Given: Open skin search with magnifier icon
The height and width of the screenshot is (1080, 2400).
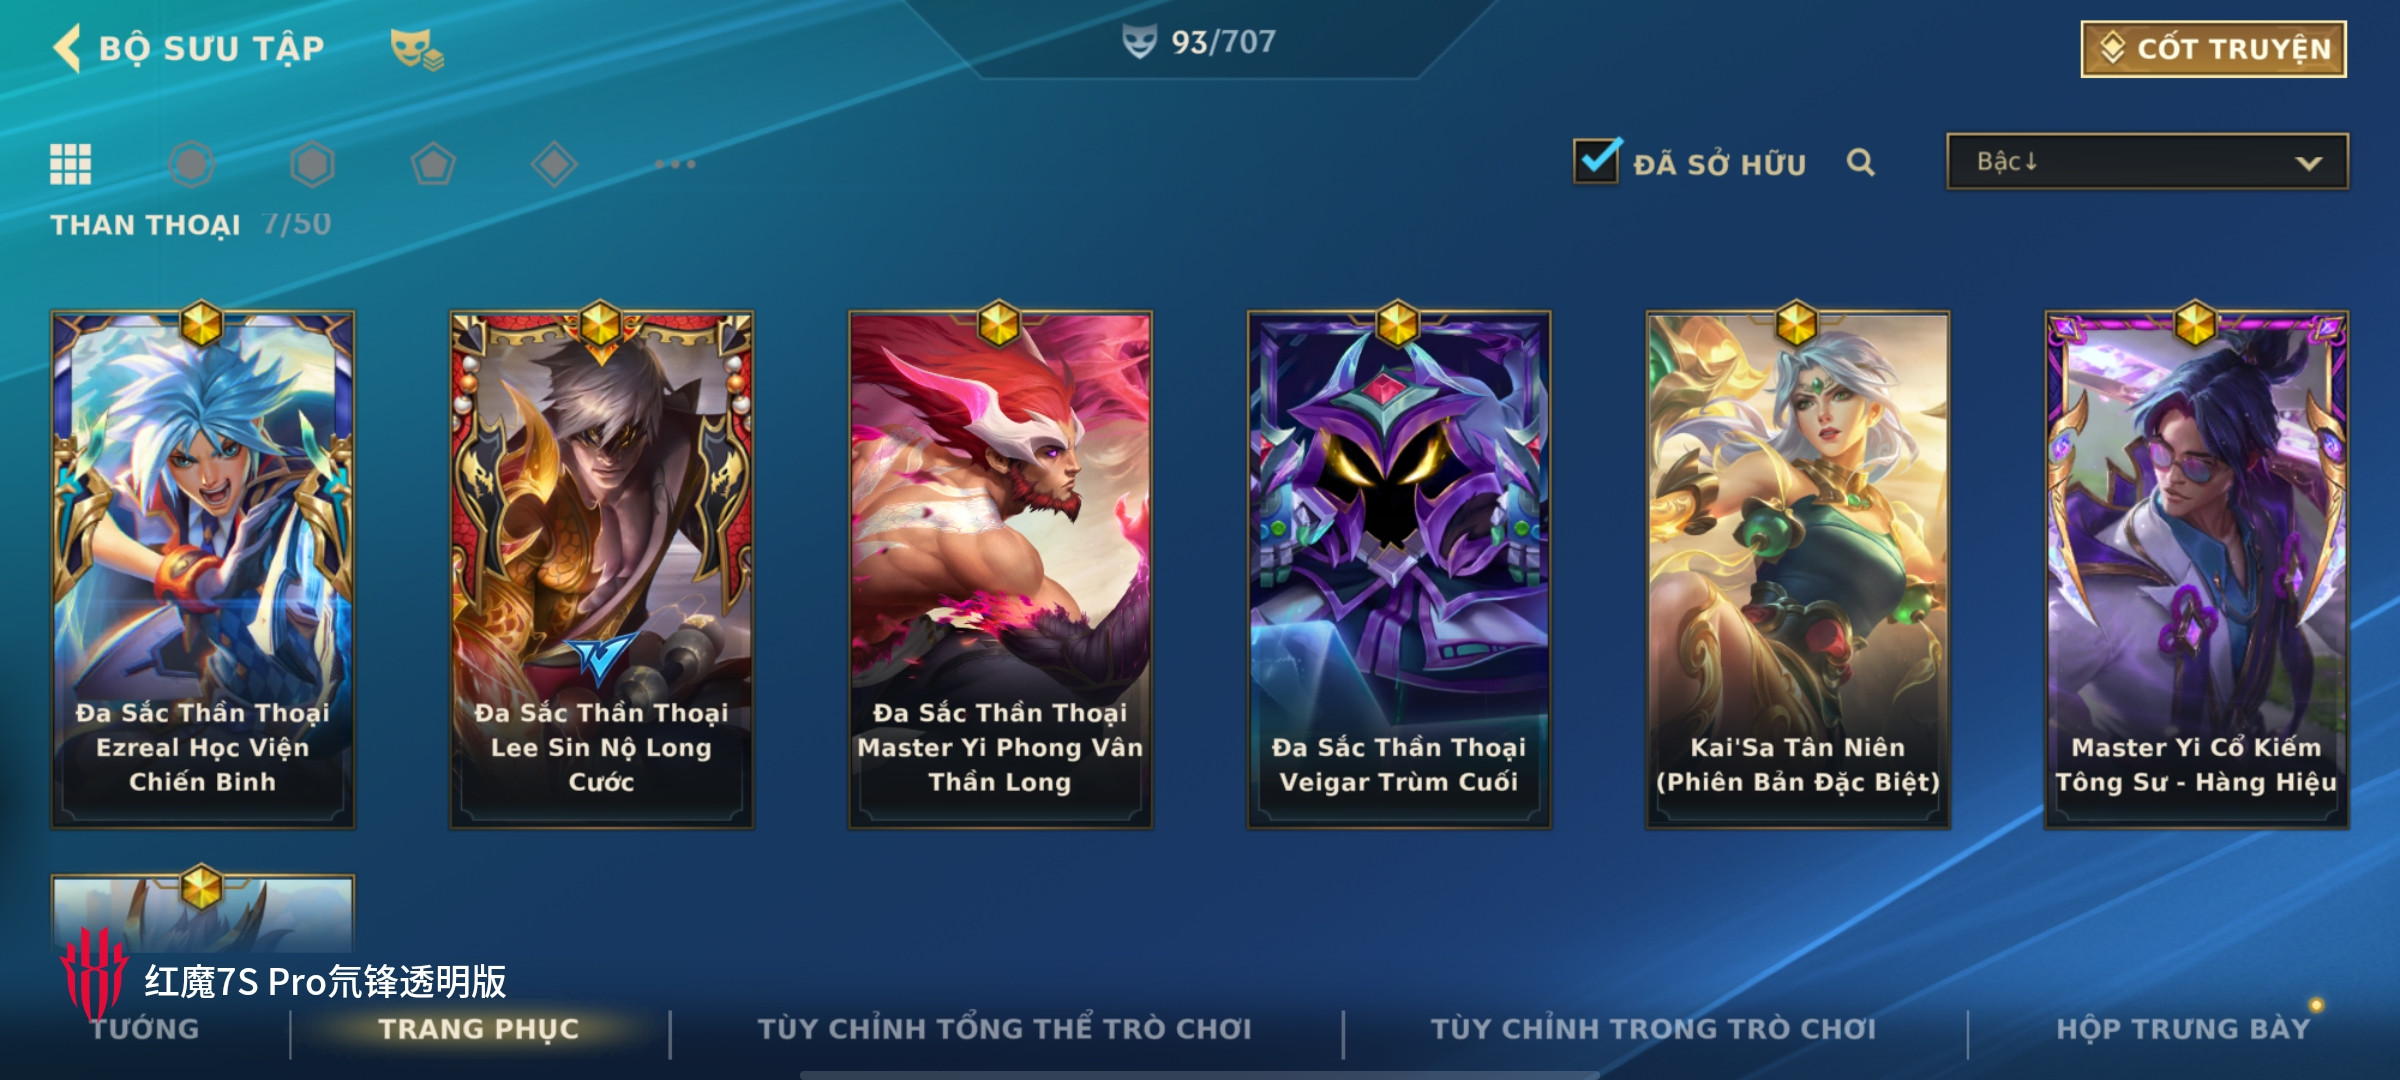Looking at the screenshot, I should click(1860, 162).
